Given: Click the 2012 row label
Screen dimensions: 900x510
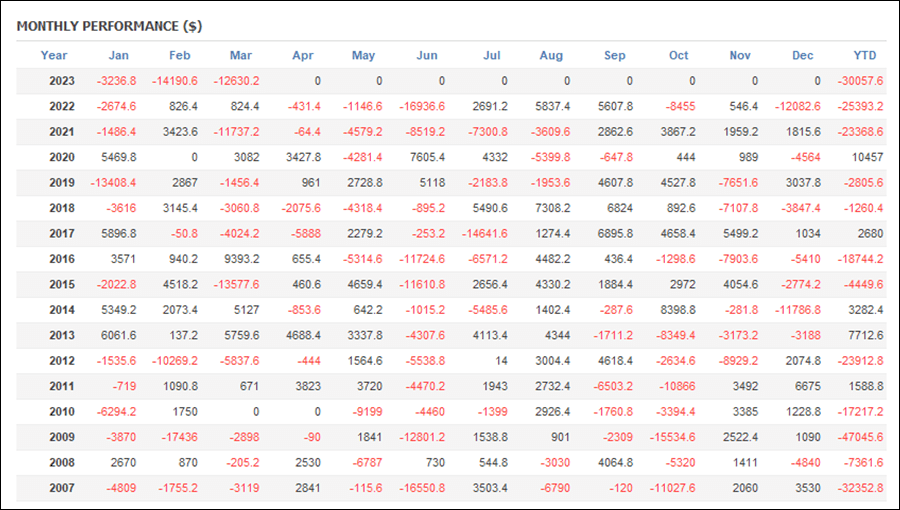Looking at the screenshot, I should 62,361.
